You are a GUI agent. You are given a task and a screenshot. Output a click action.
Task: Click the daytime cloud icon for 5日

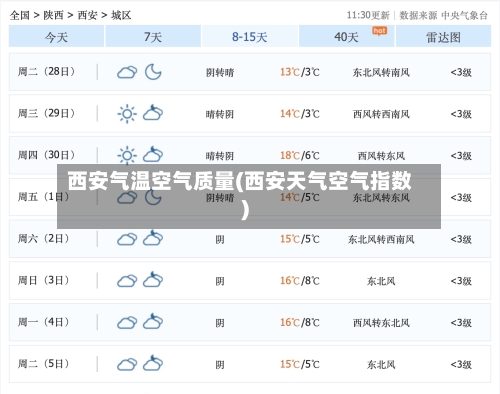[127, 364]
